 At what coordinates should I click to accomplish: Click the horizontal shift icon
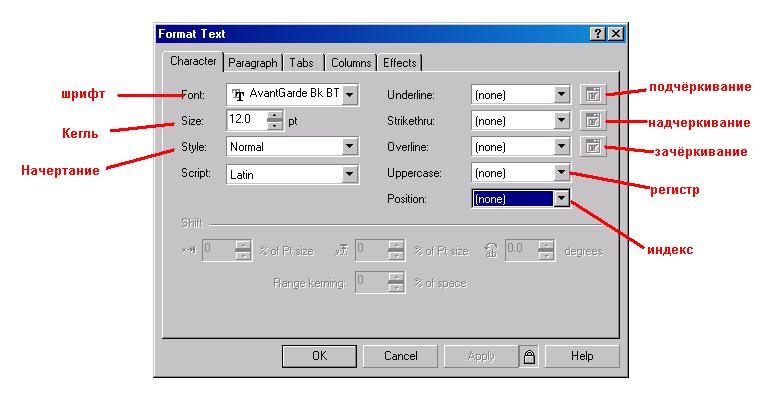click(188, 251)
